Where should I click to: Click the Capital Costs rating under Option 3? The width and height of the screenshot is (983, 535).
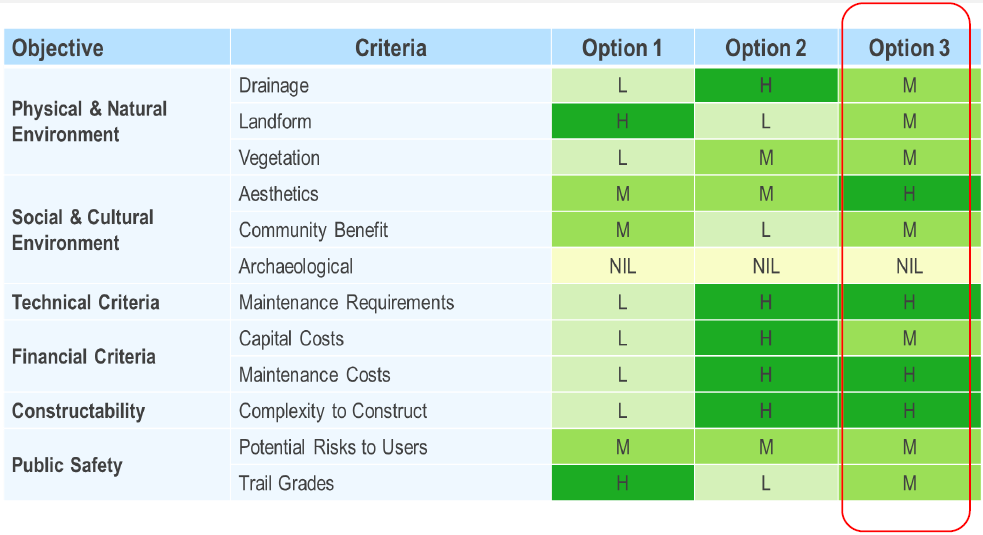[909, 339]
